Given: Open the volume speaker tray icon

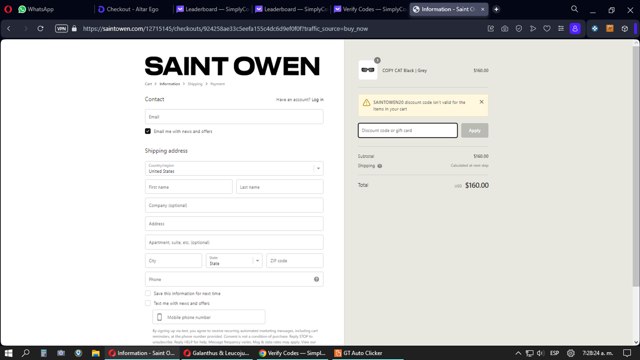Looking at the screenshot, I should 540,353.
